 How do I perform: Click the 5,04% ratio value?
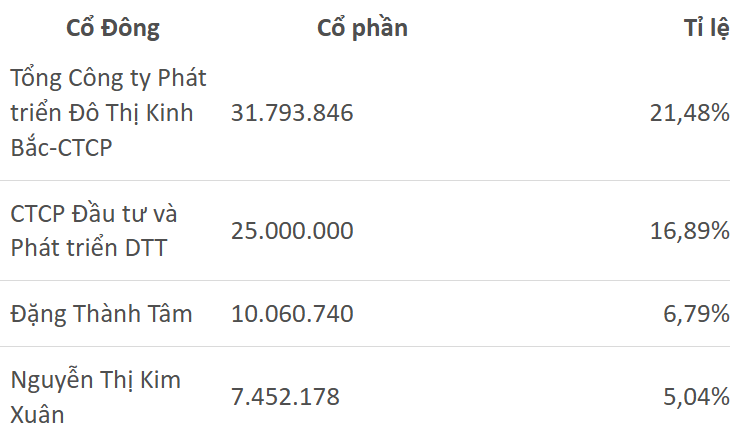click(x=696, y=397)
